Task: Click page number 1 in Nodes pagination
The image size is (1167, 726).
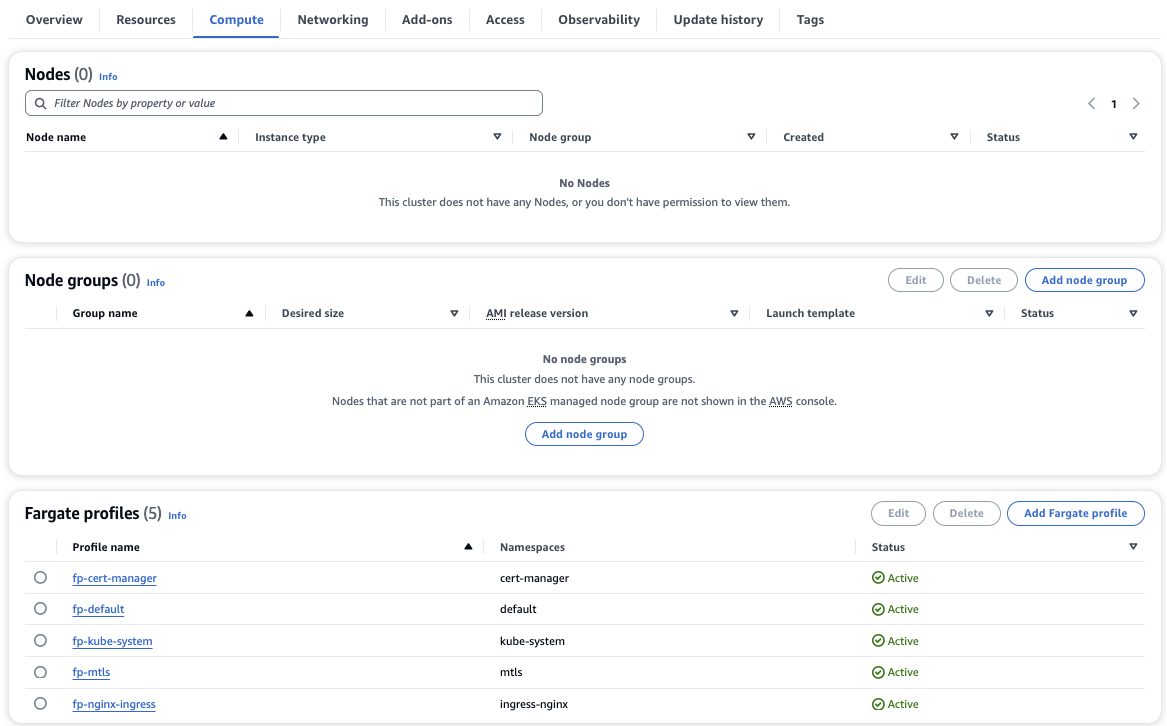Action: click(1113, 104)
